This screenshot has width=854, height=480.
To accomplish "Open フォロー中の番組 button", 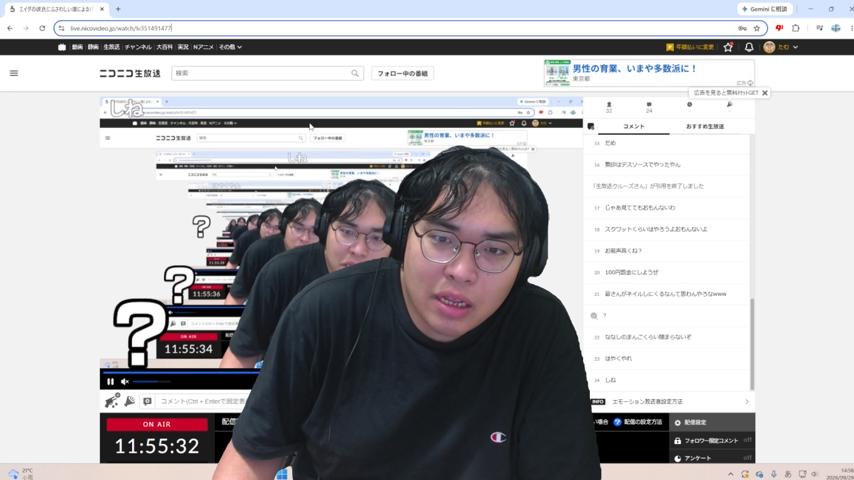I will pyautogui.click(x=402, y=73).
